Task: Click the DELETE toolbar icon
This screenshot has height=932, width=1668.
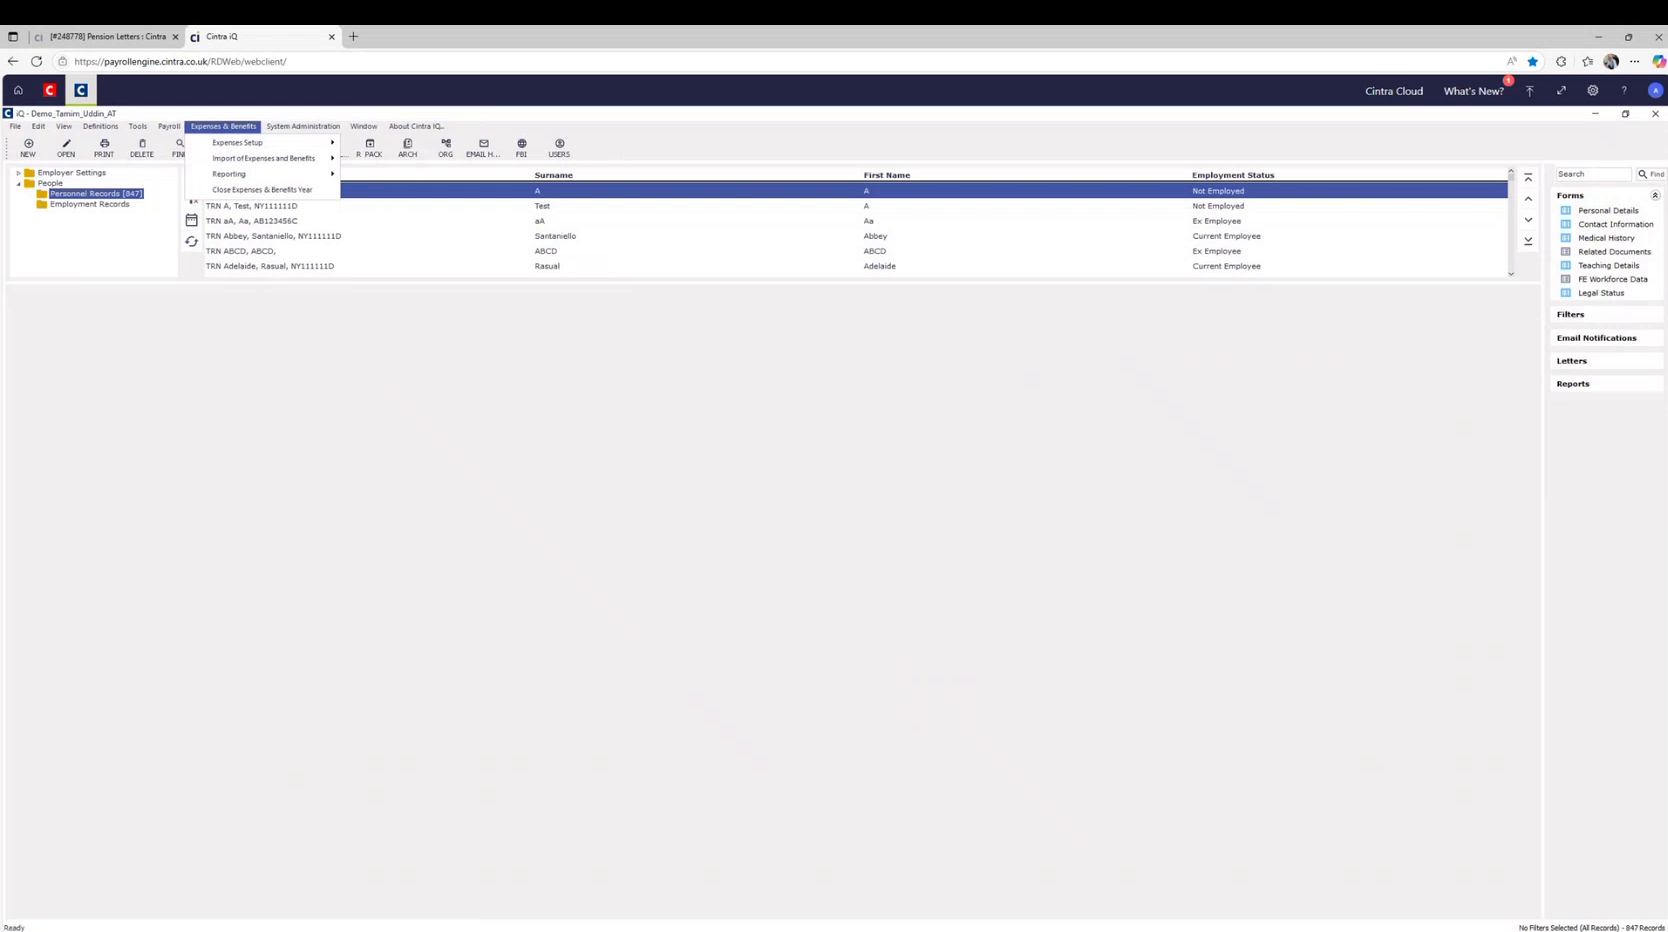Action: pyautogui.click(x=141, y=147)
